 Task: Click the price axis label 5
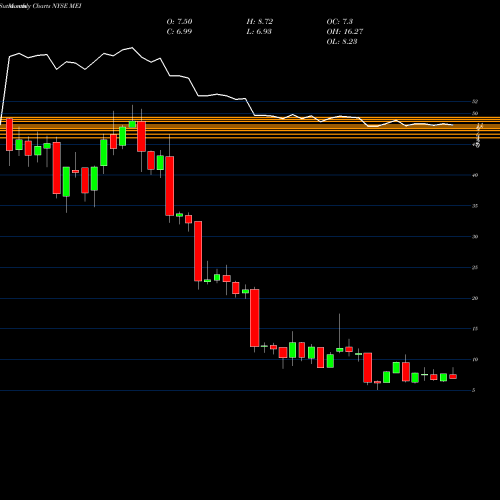[474, 390]
